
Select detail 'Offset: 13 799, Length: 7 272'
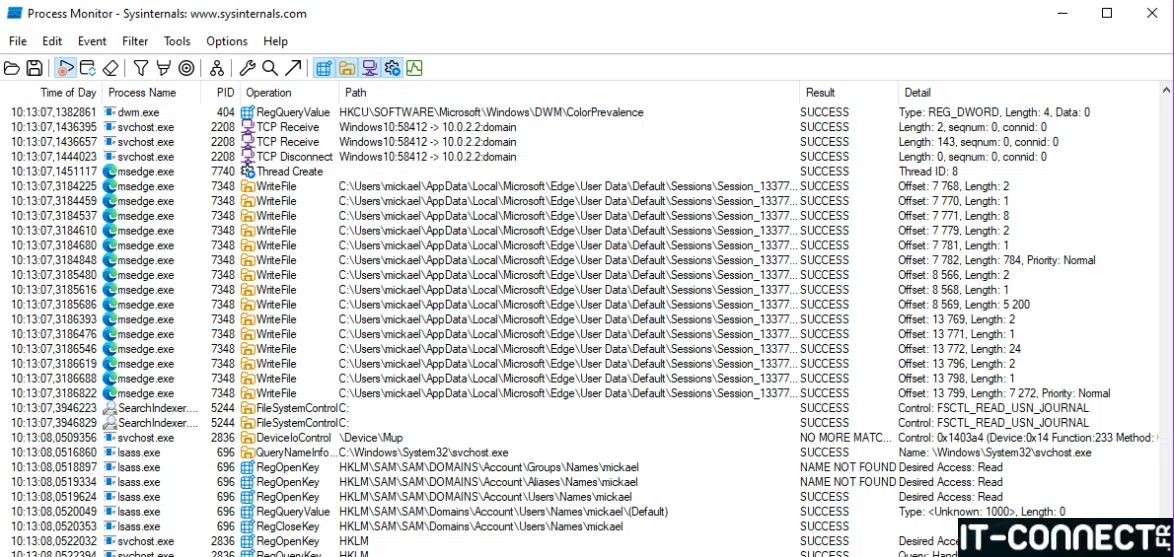coord(967,393)
